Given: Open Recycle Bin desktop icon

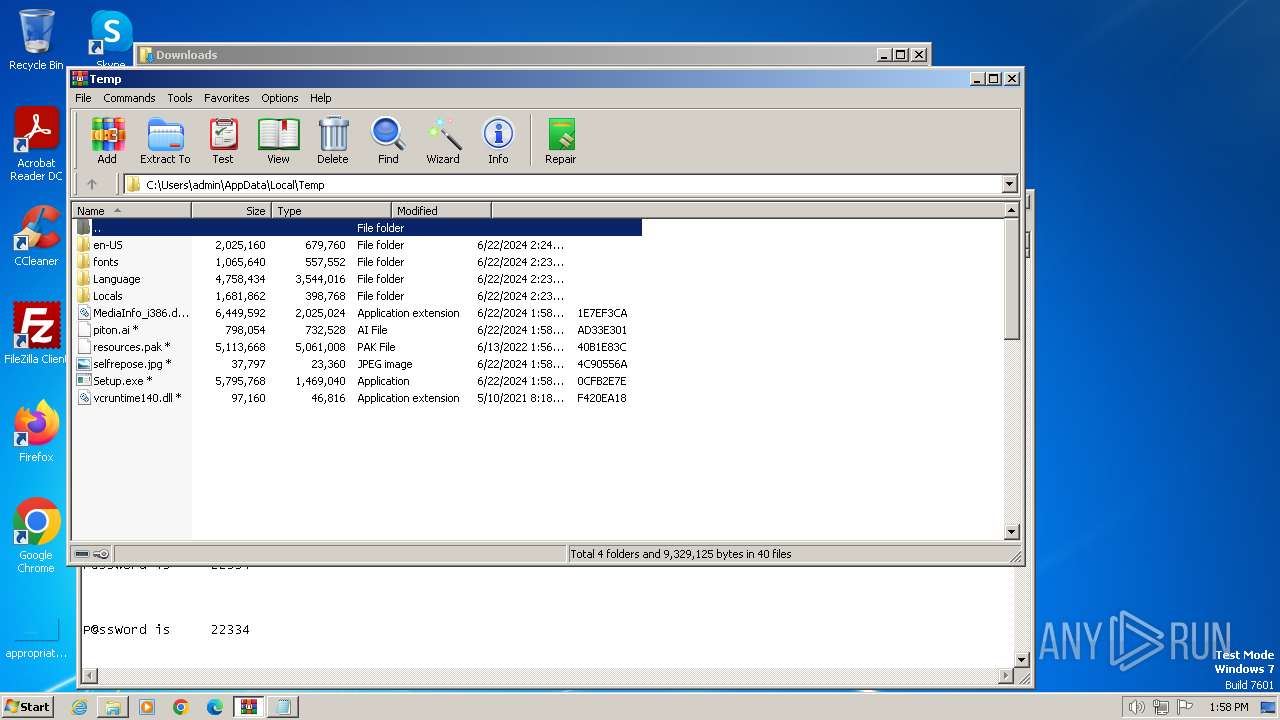Looking at the screenshot, I should (36, 40).
